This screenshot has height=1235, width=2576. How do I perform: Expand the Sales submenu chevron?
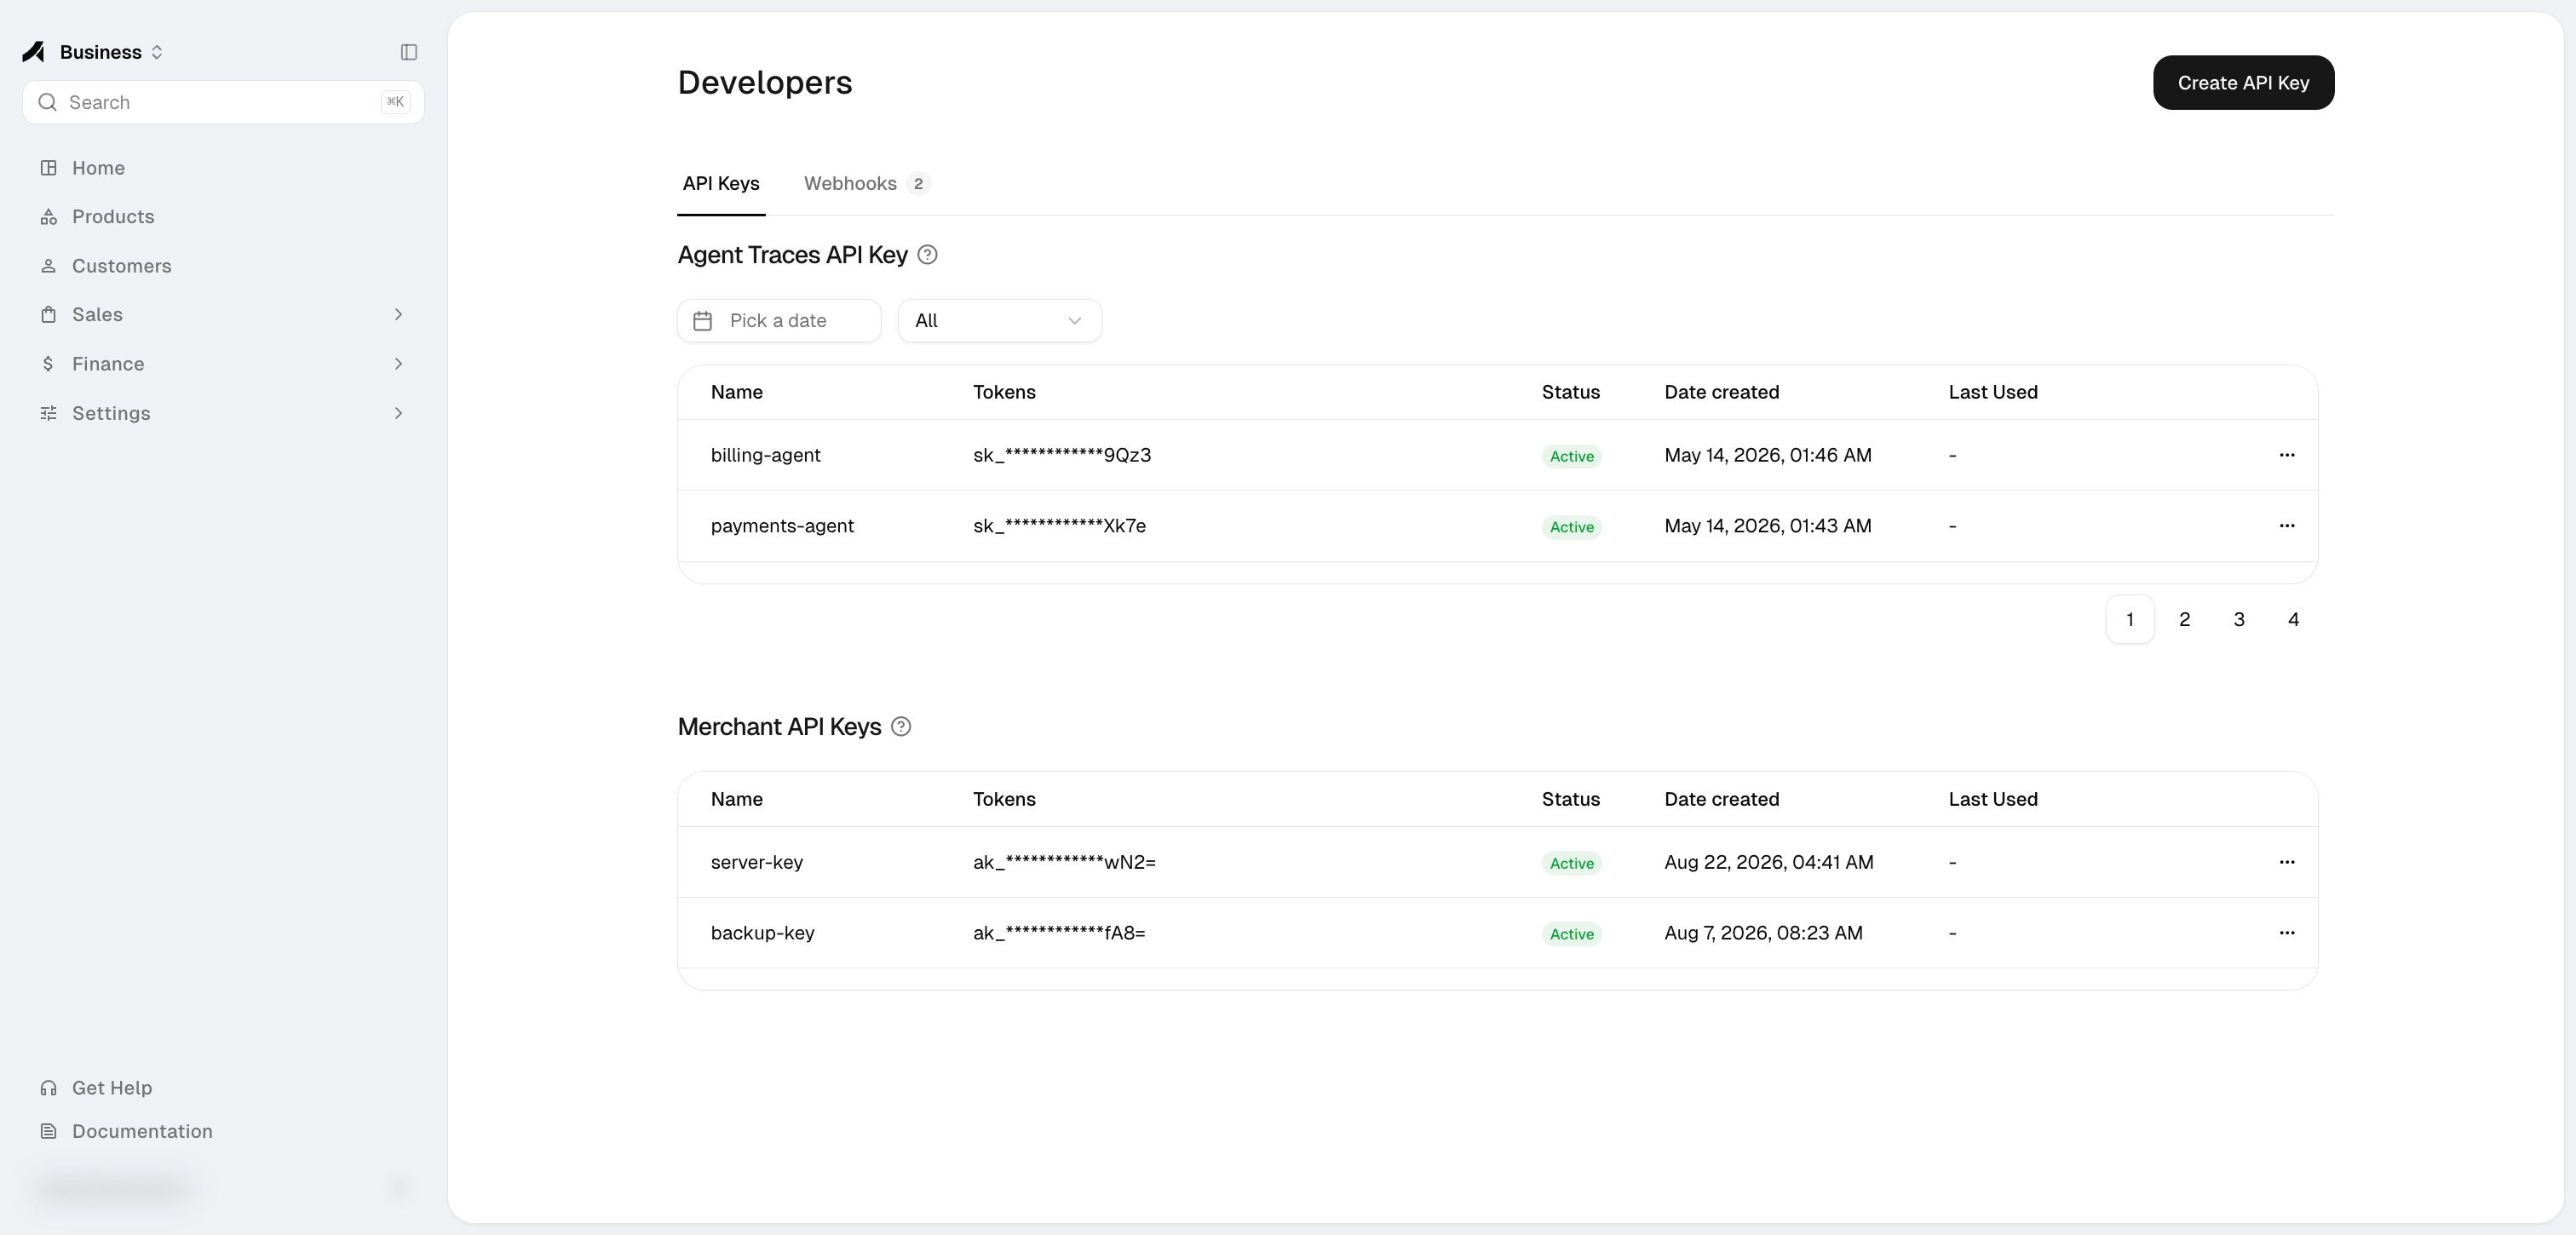point(398,315)
